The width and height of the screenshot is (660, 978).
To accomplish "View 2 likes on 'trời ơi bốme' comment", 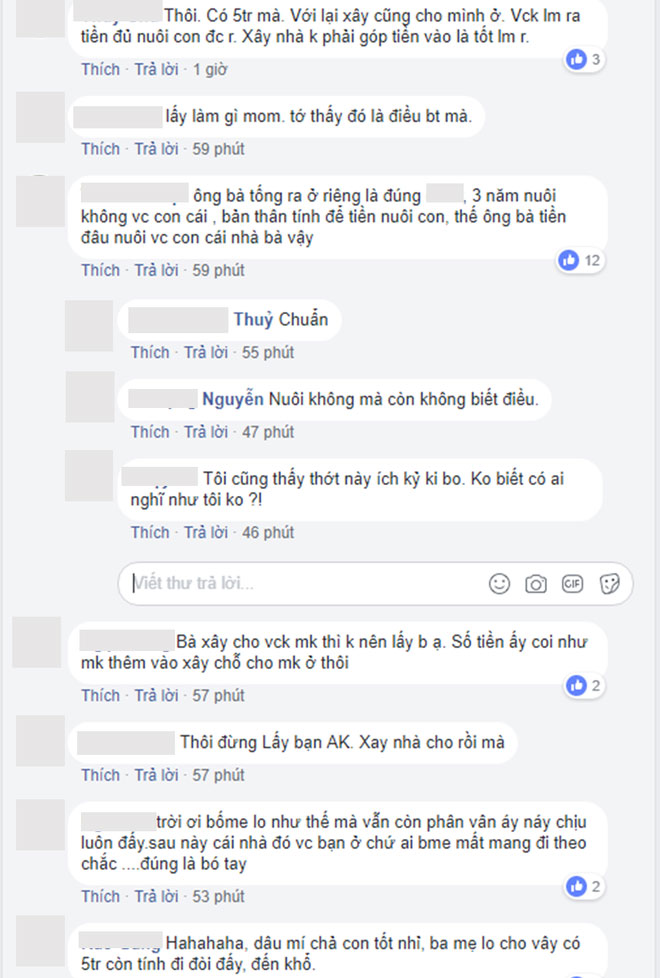I will click(x=585, y=886).
